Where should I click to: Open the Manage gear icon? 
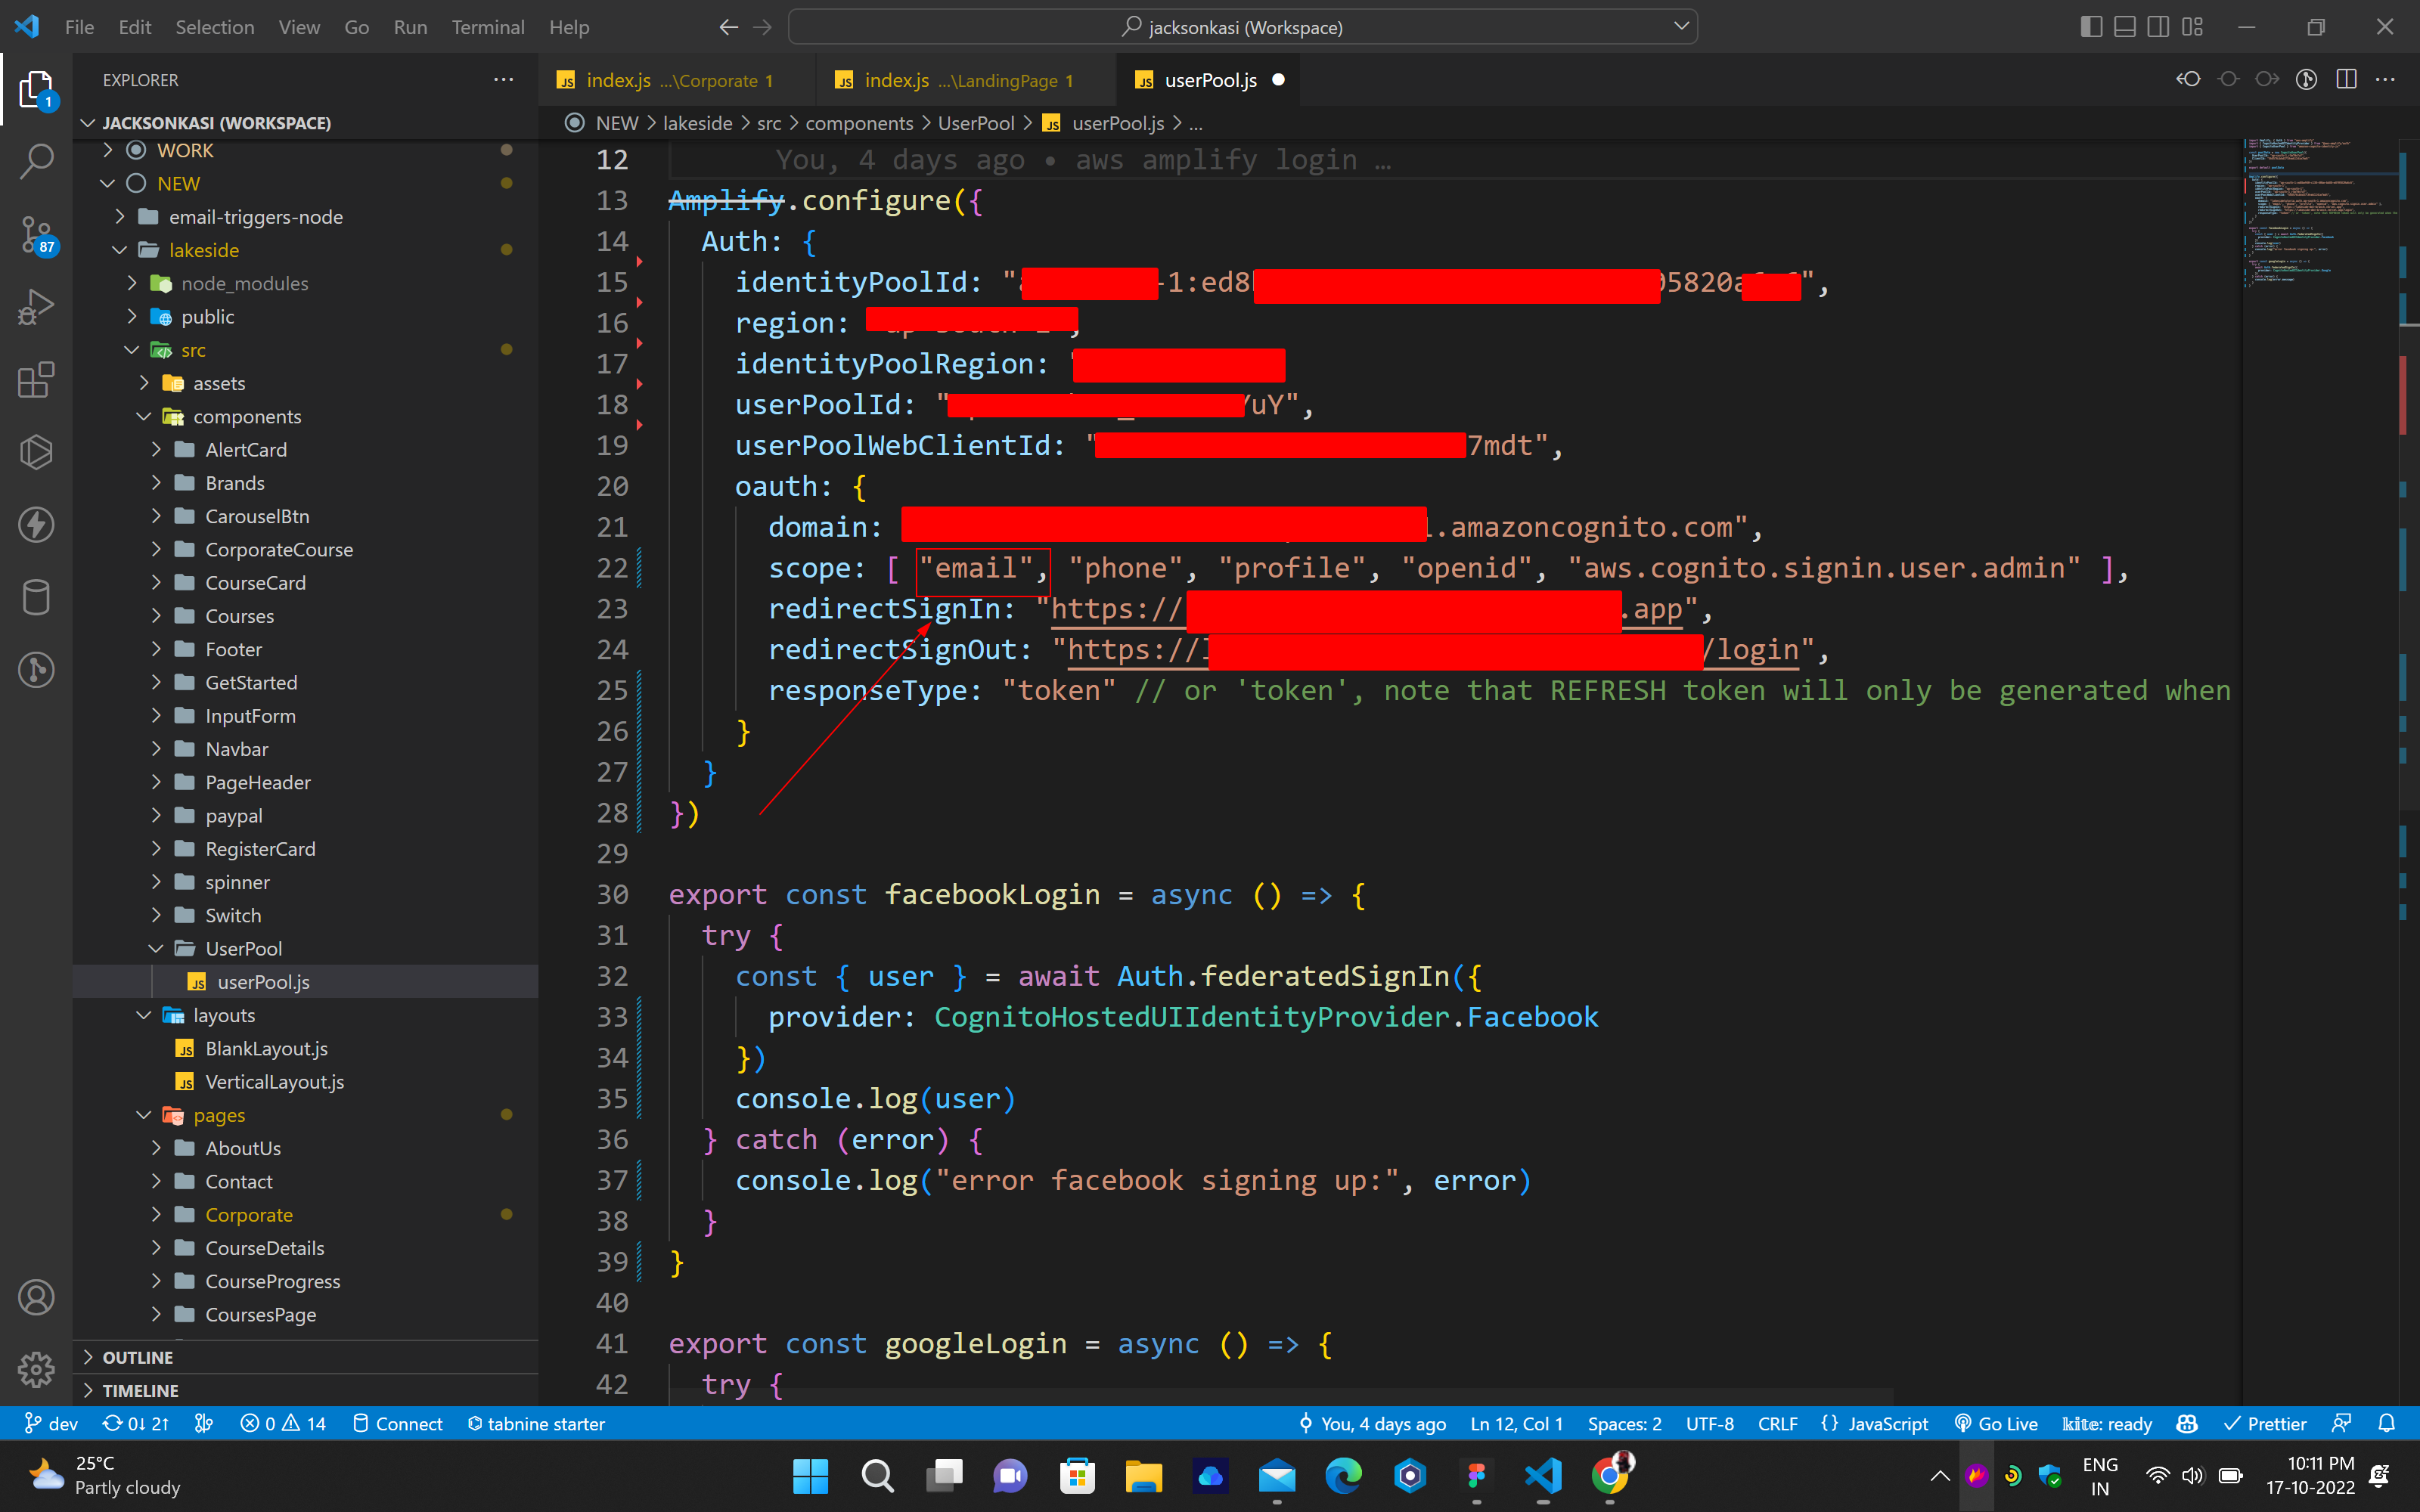click(36, 1369)
